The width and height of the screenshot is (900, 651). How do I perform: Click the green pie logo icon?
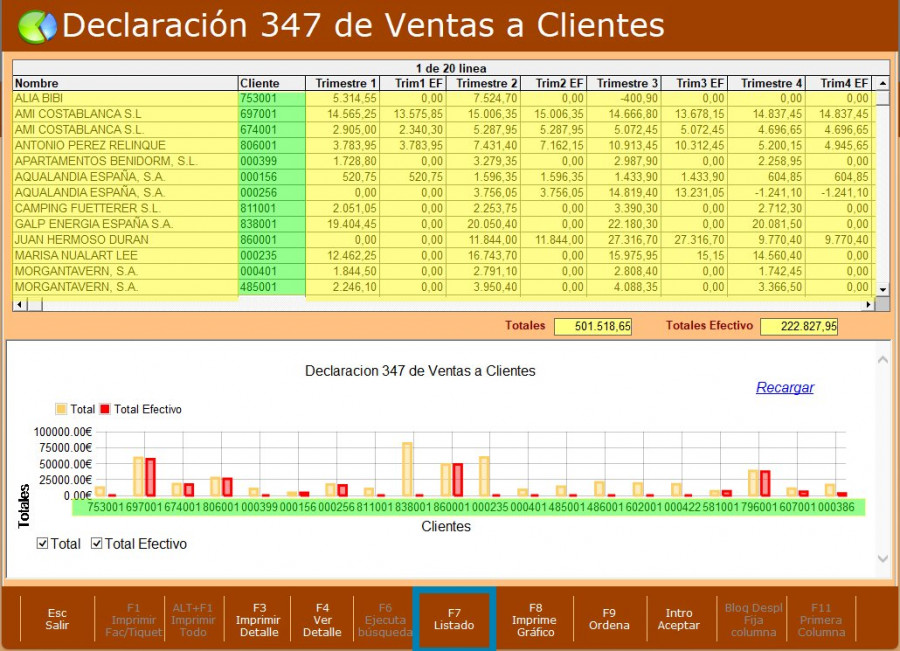37,26
